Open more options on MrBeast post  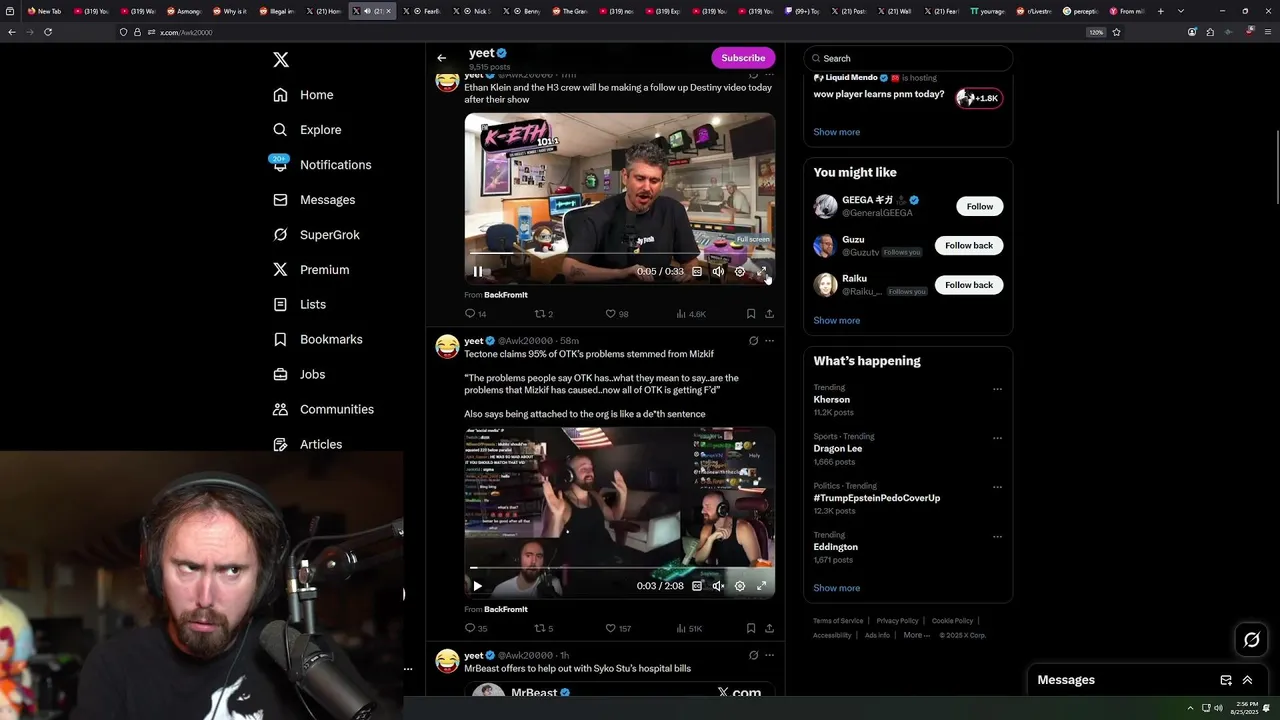point(769,655)
